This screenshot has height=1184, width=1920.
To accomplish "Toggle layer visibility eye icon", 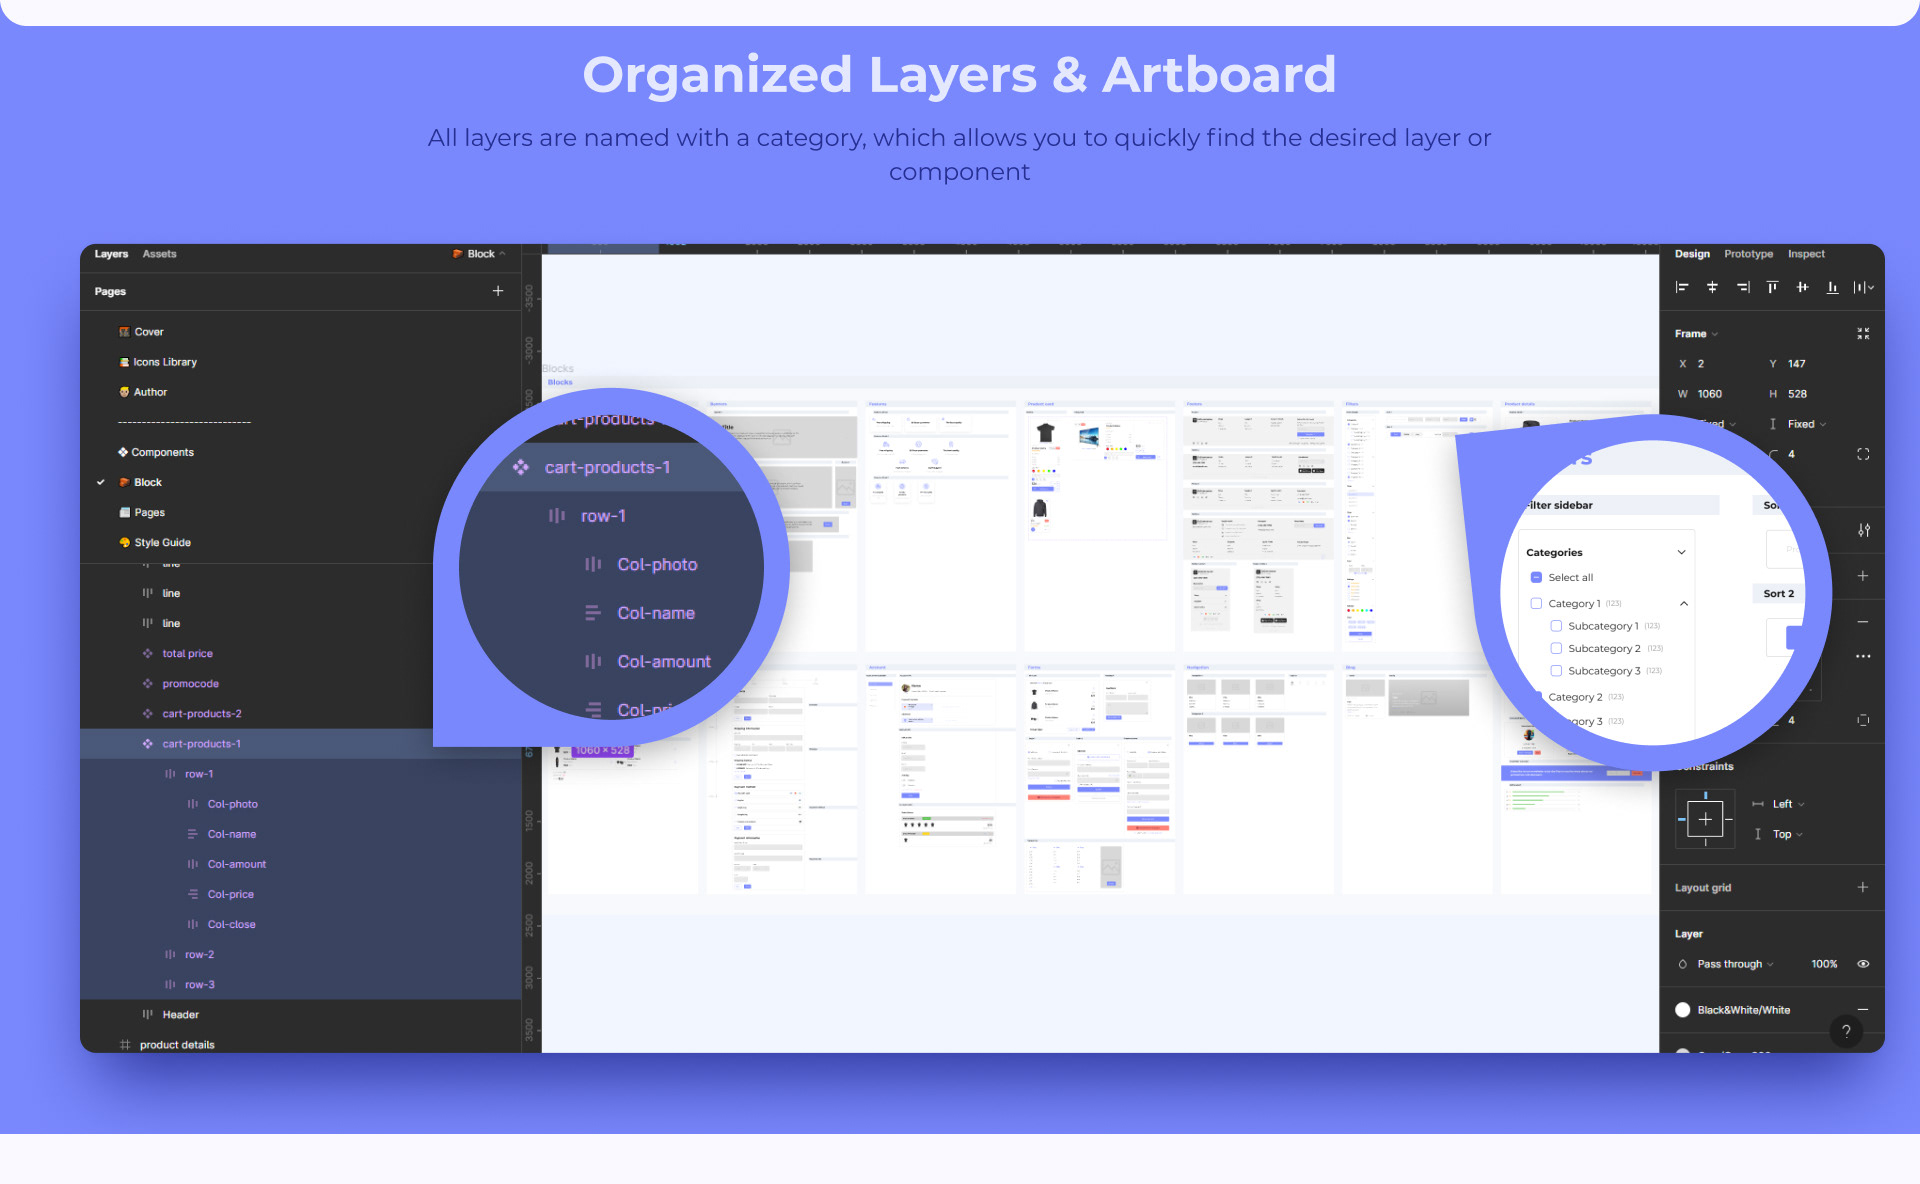I will tap(1863, 964).
